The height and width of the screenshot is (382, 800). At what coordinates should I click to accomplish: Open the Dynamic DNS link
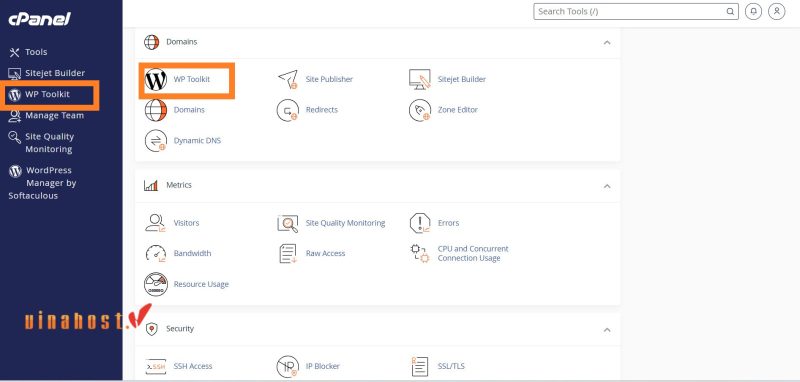(197, 141)
